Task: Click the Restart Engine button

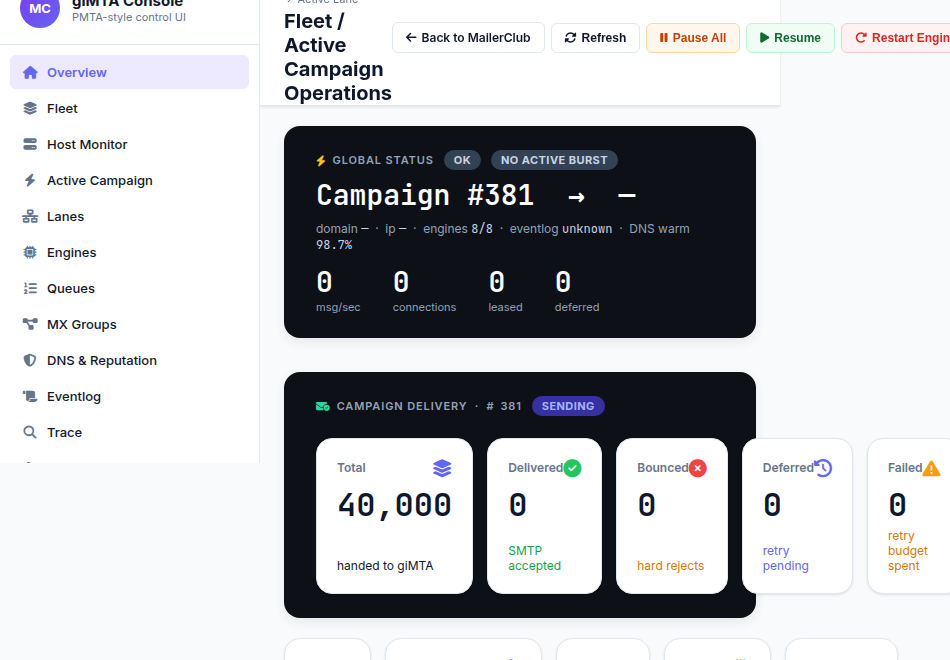Action: pyautogui.click(x=895, y=38)
